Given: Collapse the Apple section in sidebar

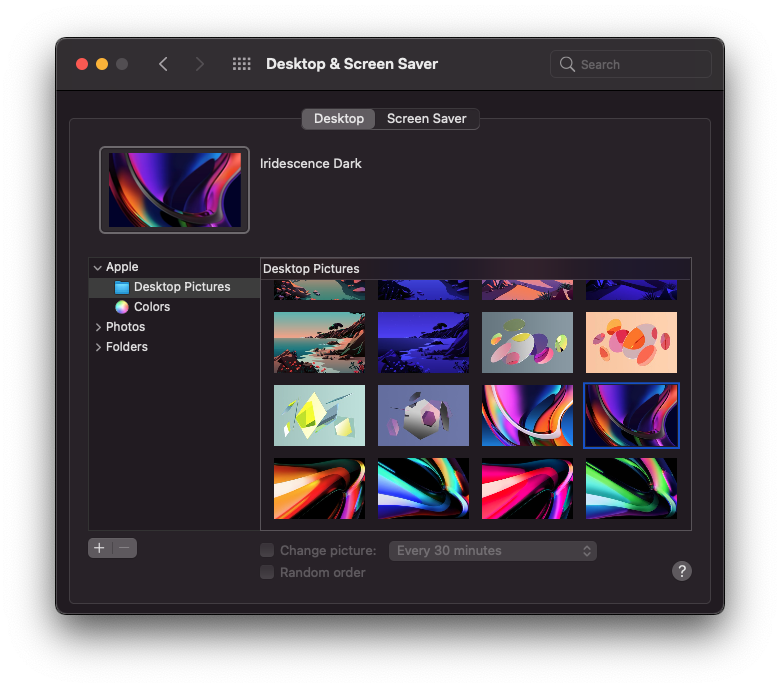Looking at the screenshot, I should point(97,267).
